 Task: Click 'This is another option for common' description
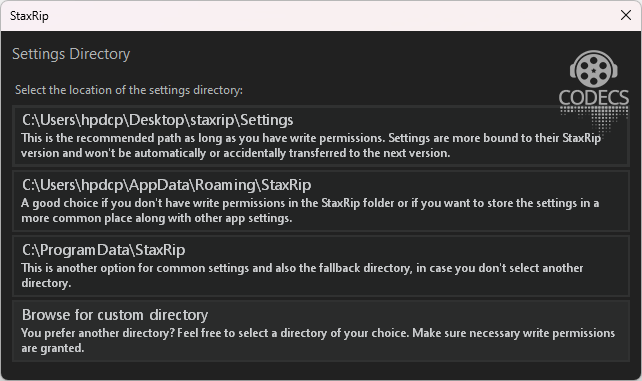click(302, 268)
